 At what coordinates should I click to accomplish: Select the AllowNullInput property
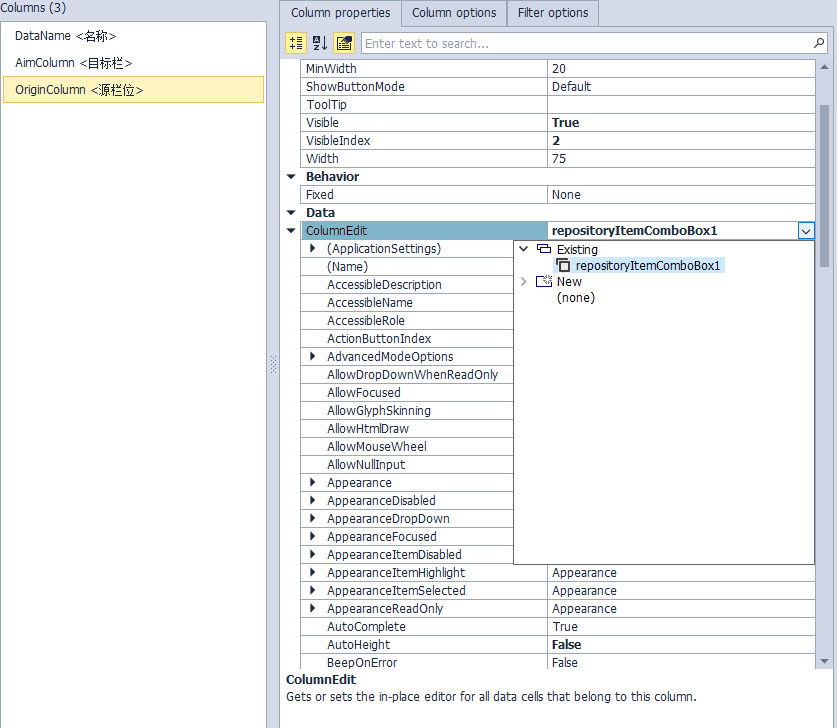click(x=407, y=464)
